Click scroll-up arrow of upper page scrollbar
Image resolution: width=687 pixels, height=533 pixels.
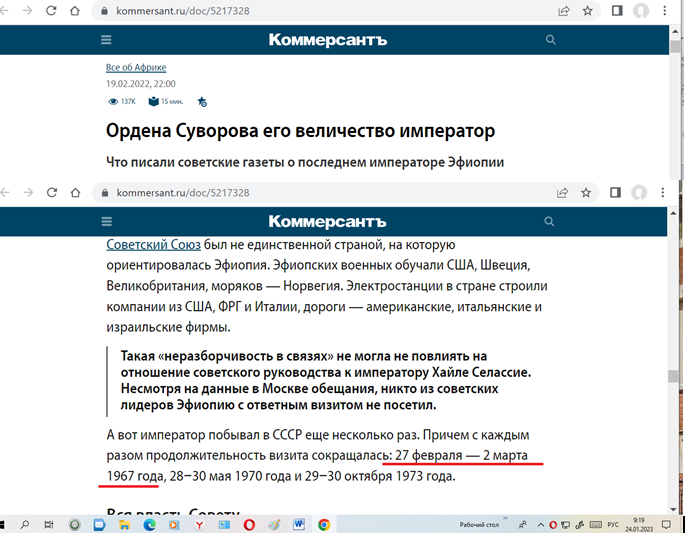pyautogui.click(x=676, y=32)
